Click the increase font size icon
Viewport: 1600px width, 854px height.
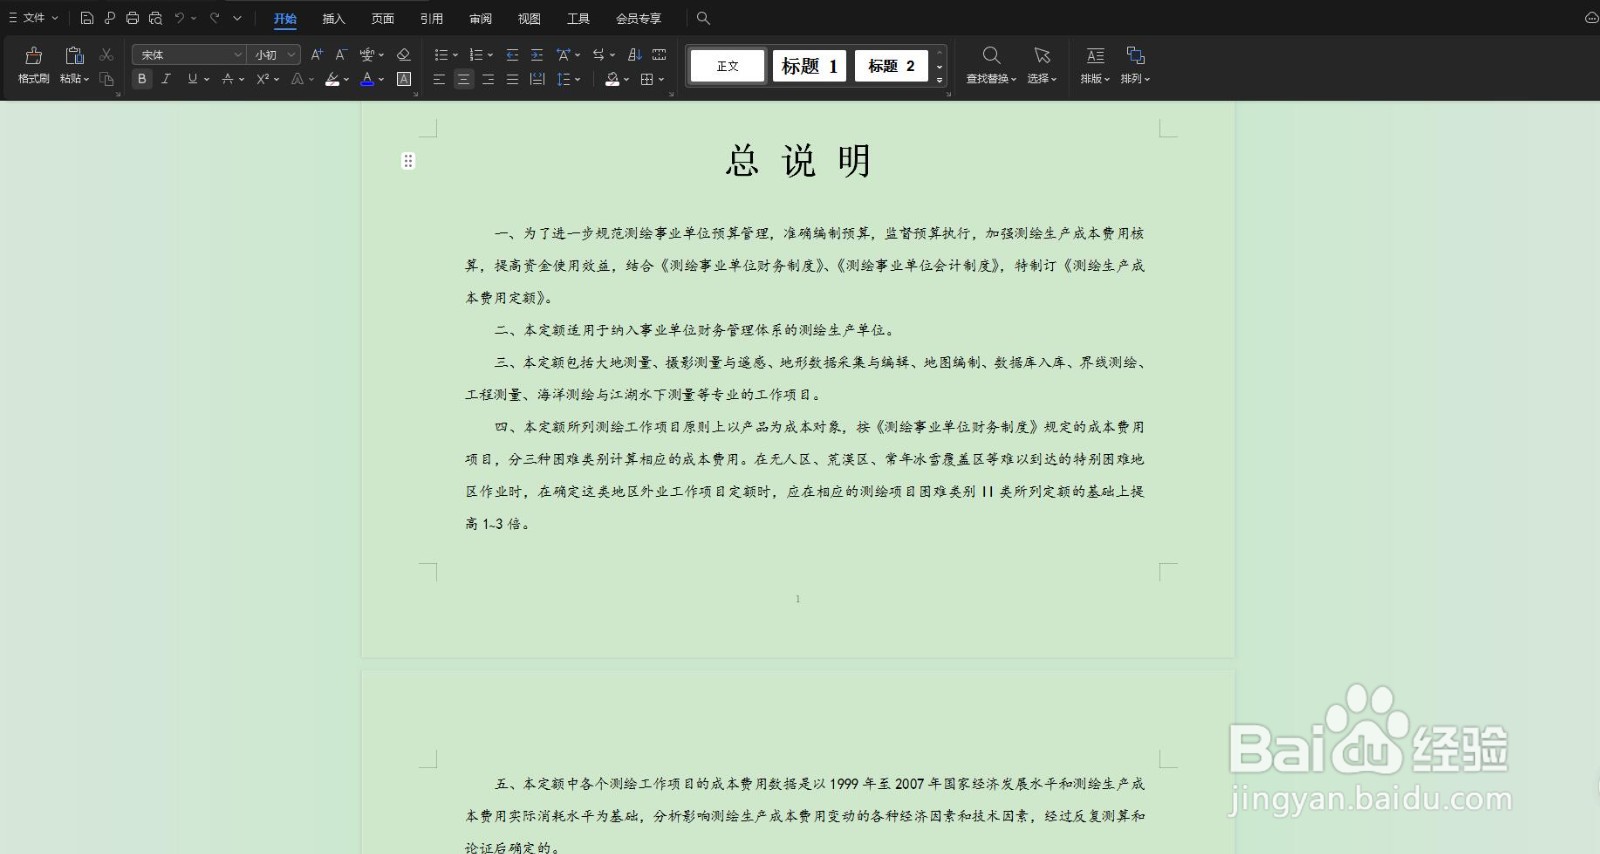click(x=317, y=55)
